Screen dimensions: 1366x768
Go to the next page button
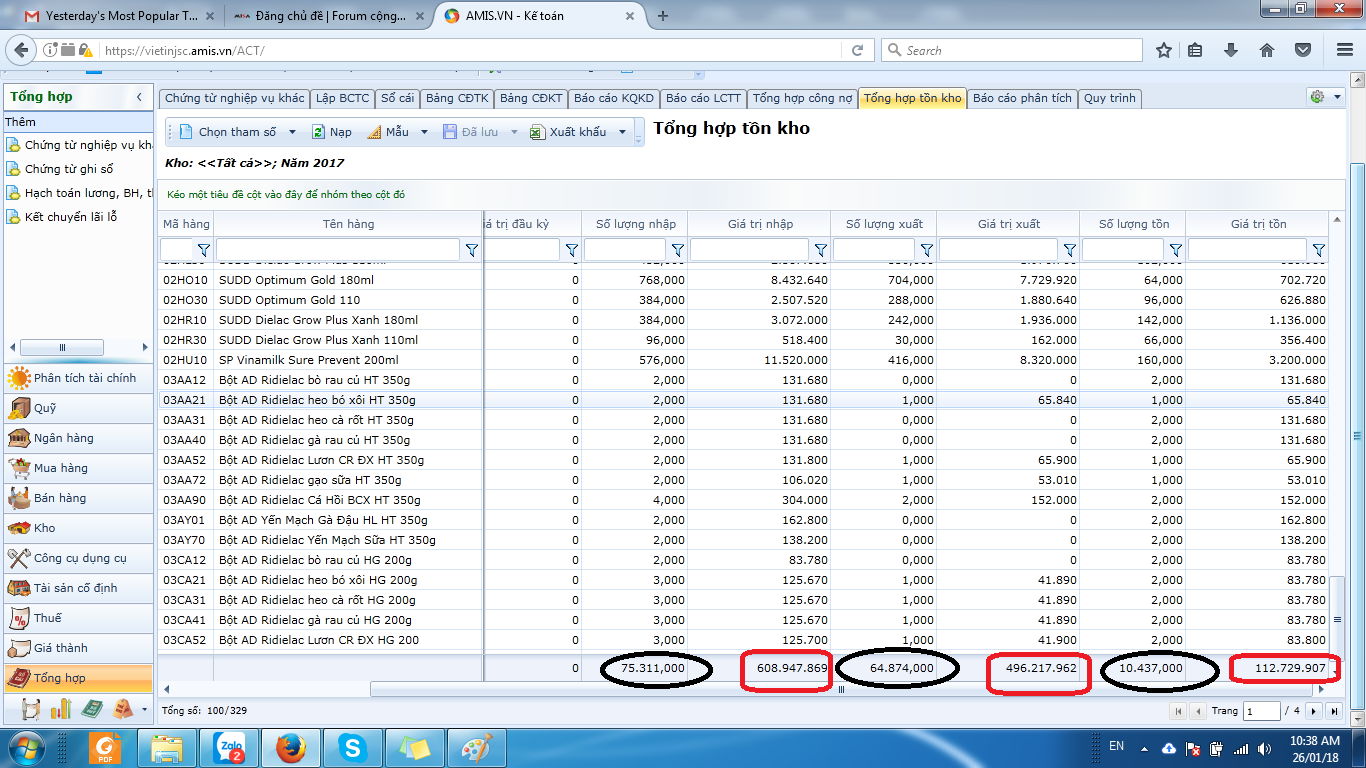(1315, 711)
